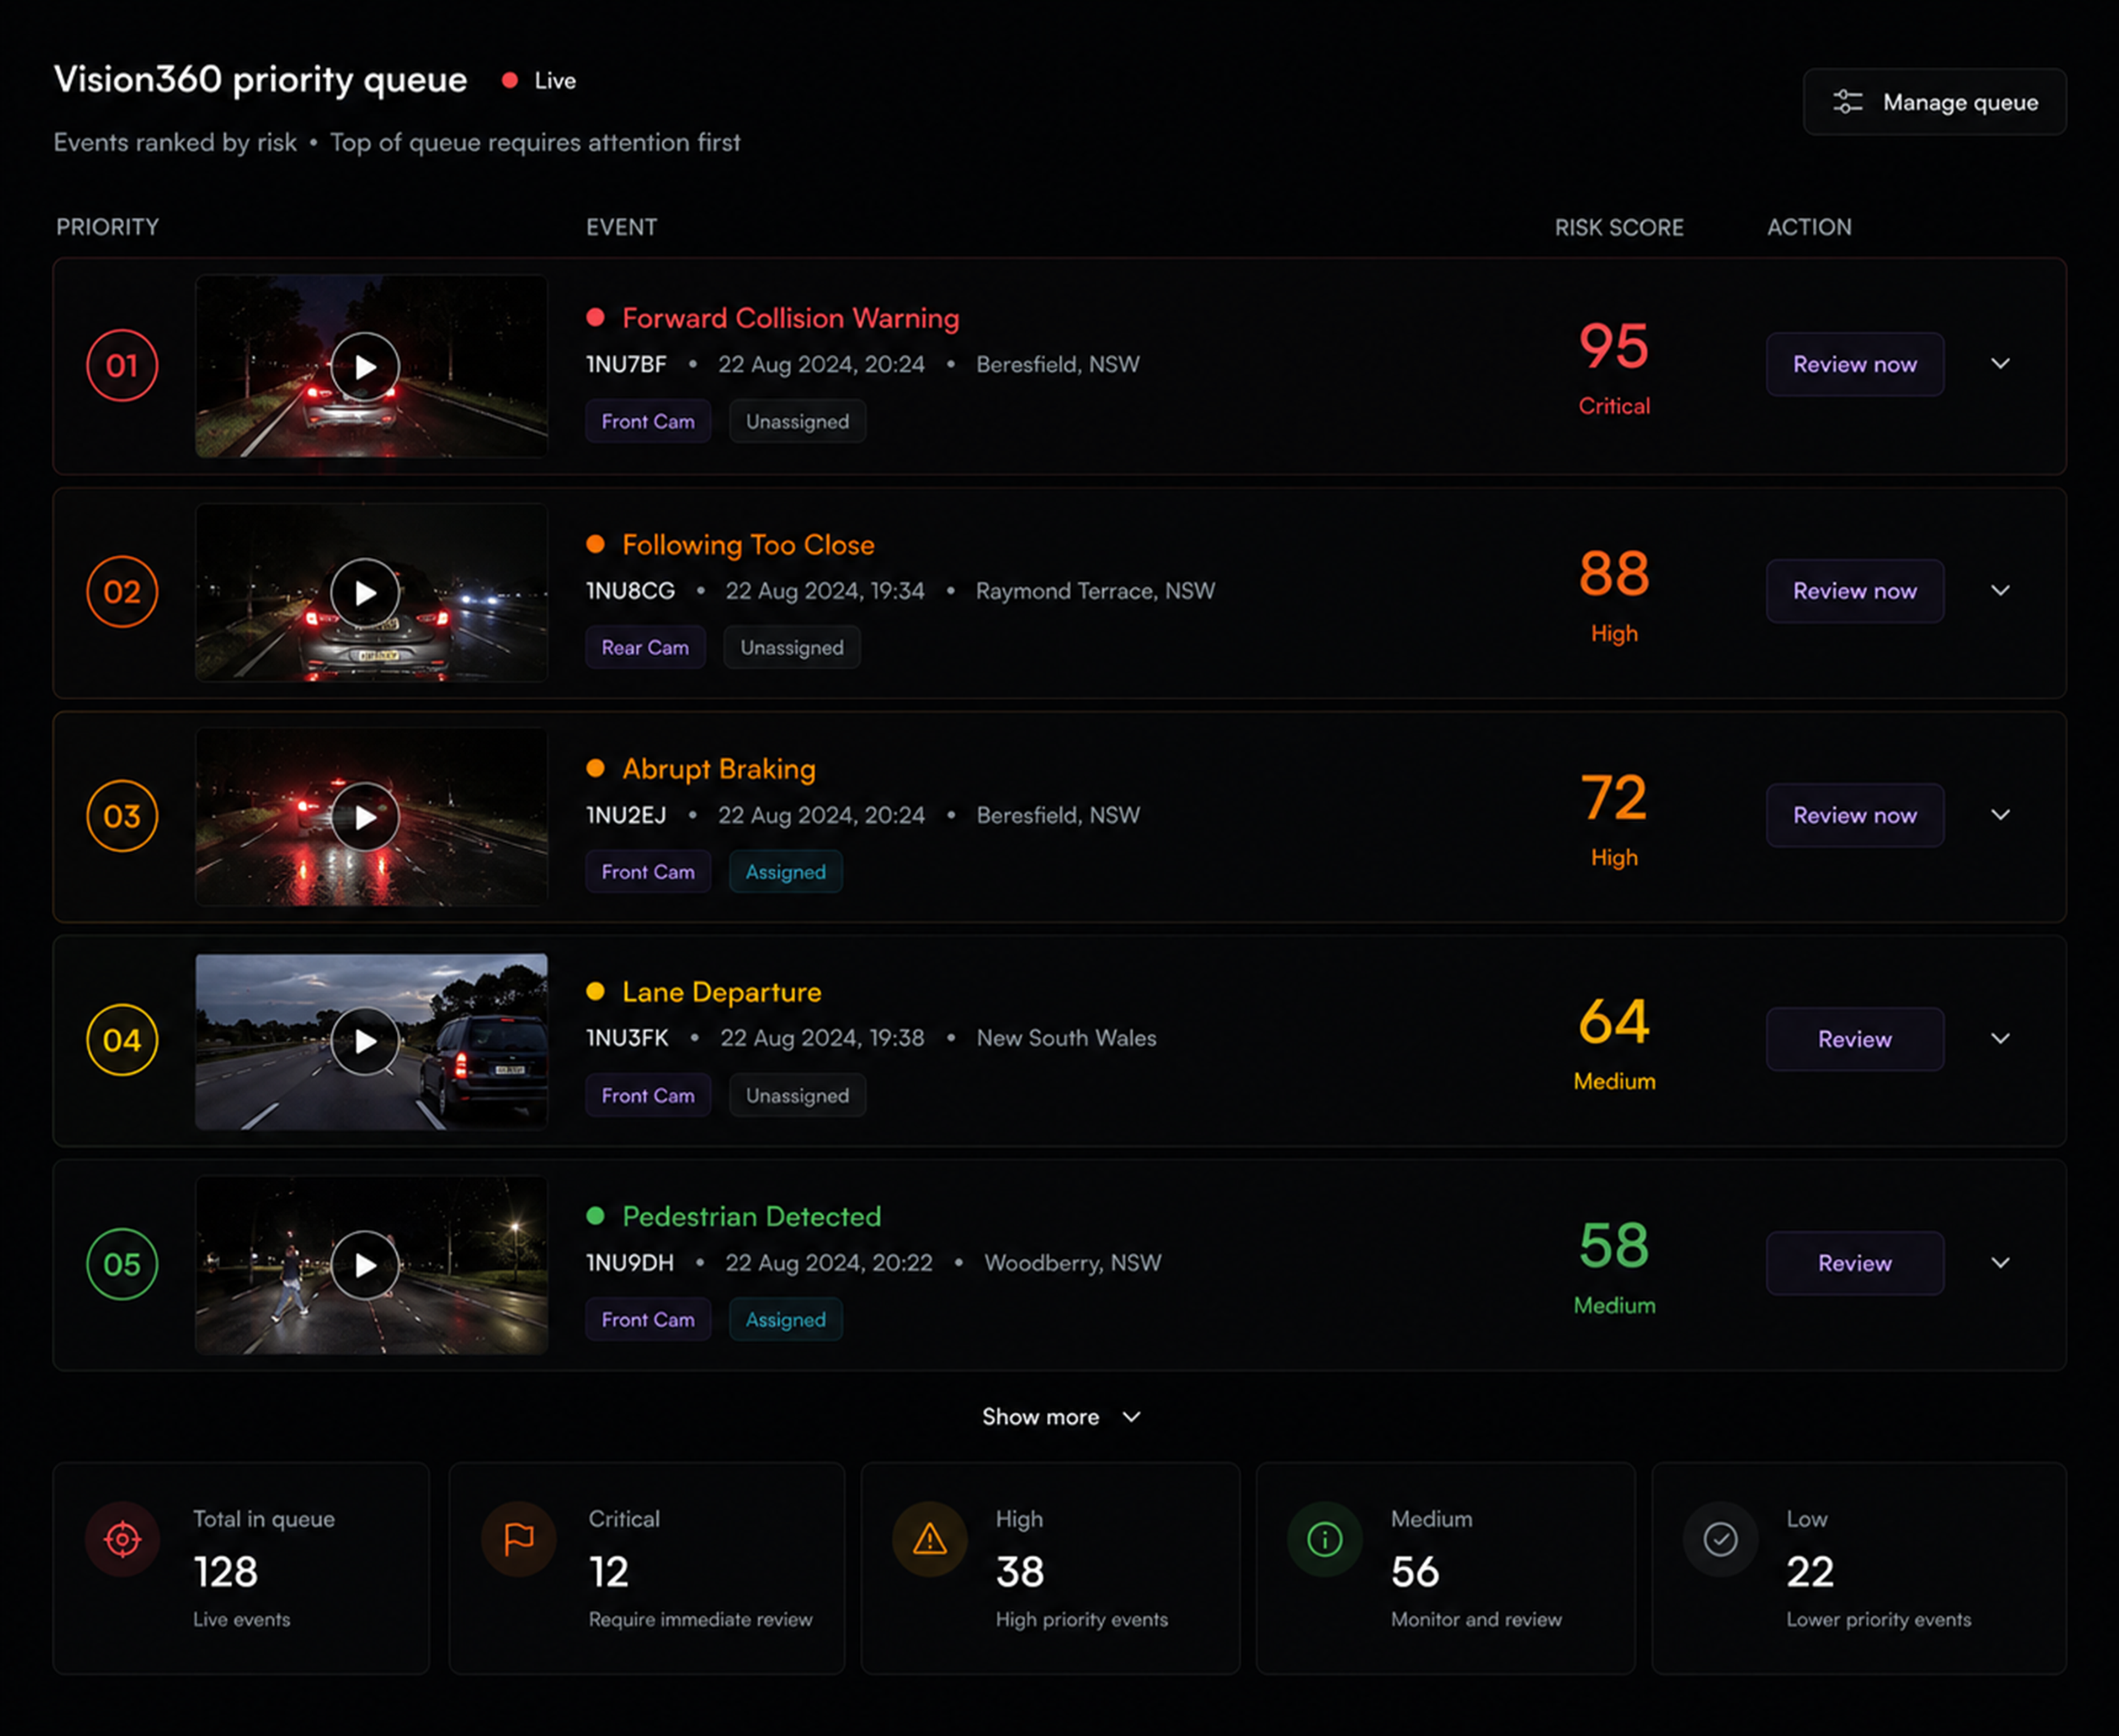Expand the Lane Departure row chevron
Viewport: 2119px width, 1736px height.
(x=2000, y=1039)
